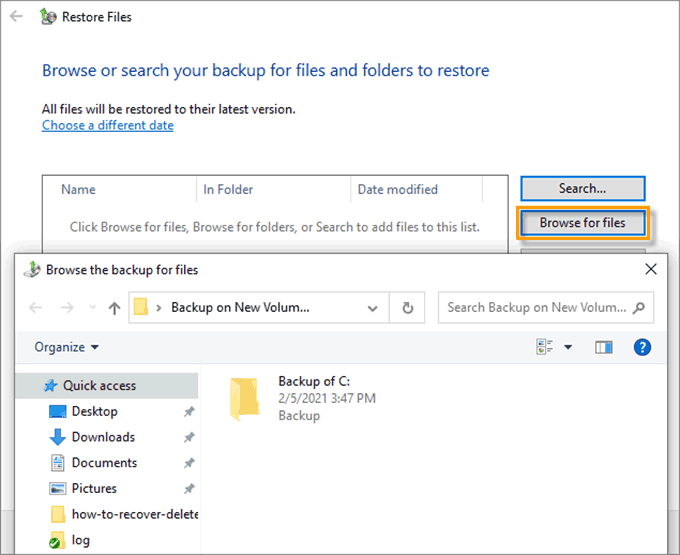Select Backup on New Volum... breadcrumb
Screen dimensions: 680x555
(x=240, y=307)
